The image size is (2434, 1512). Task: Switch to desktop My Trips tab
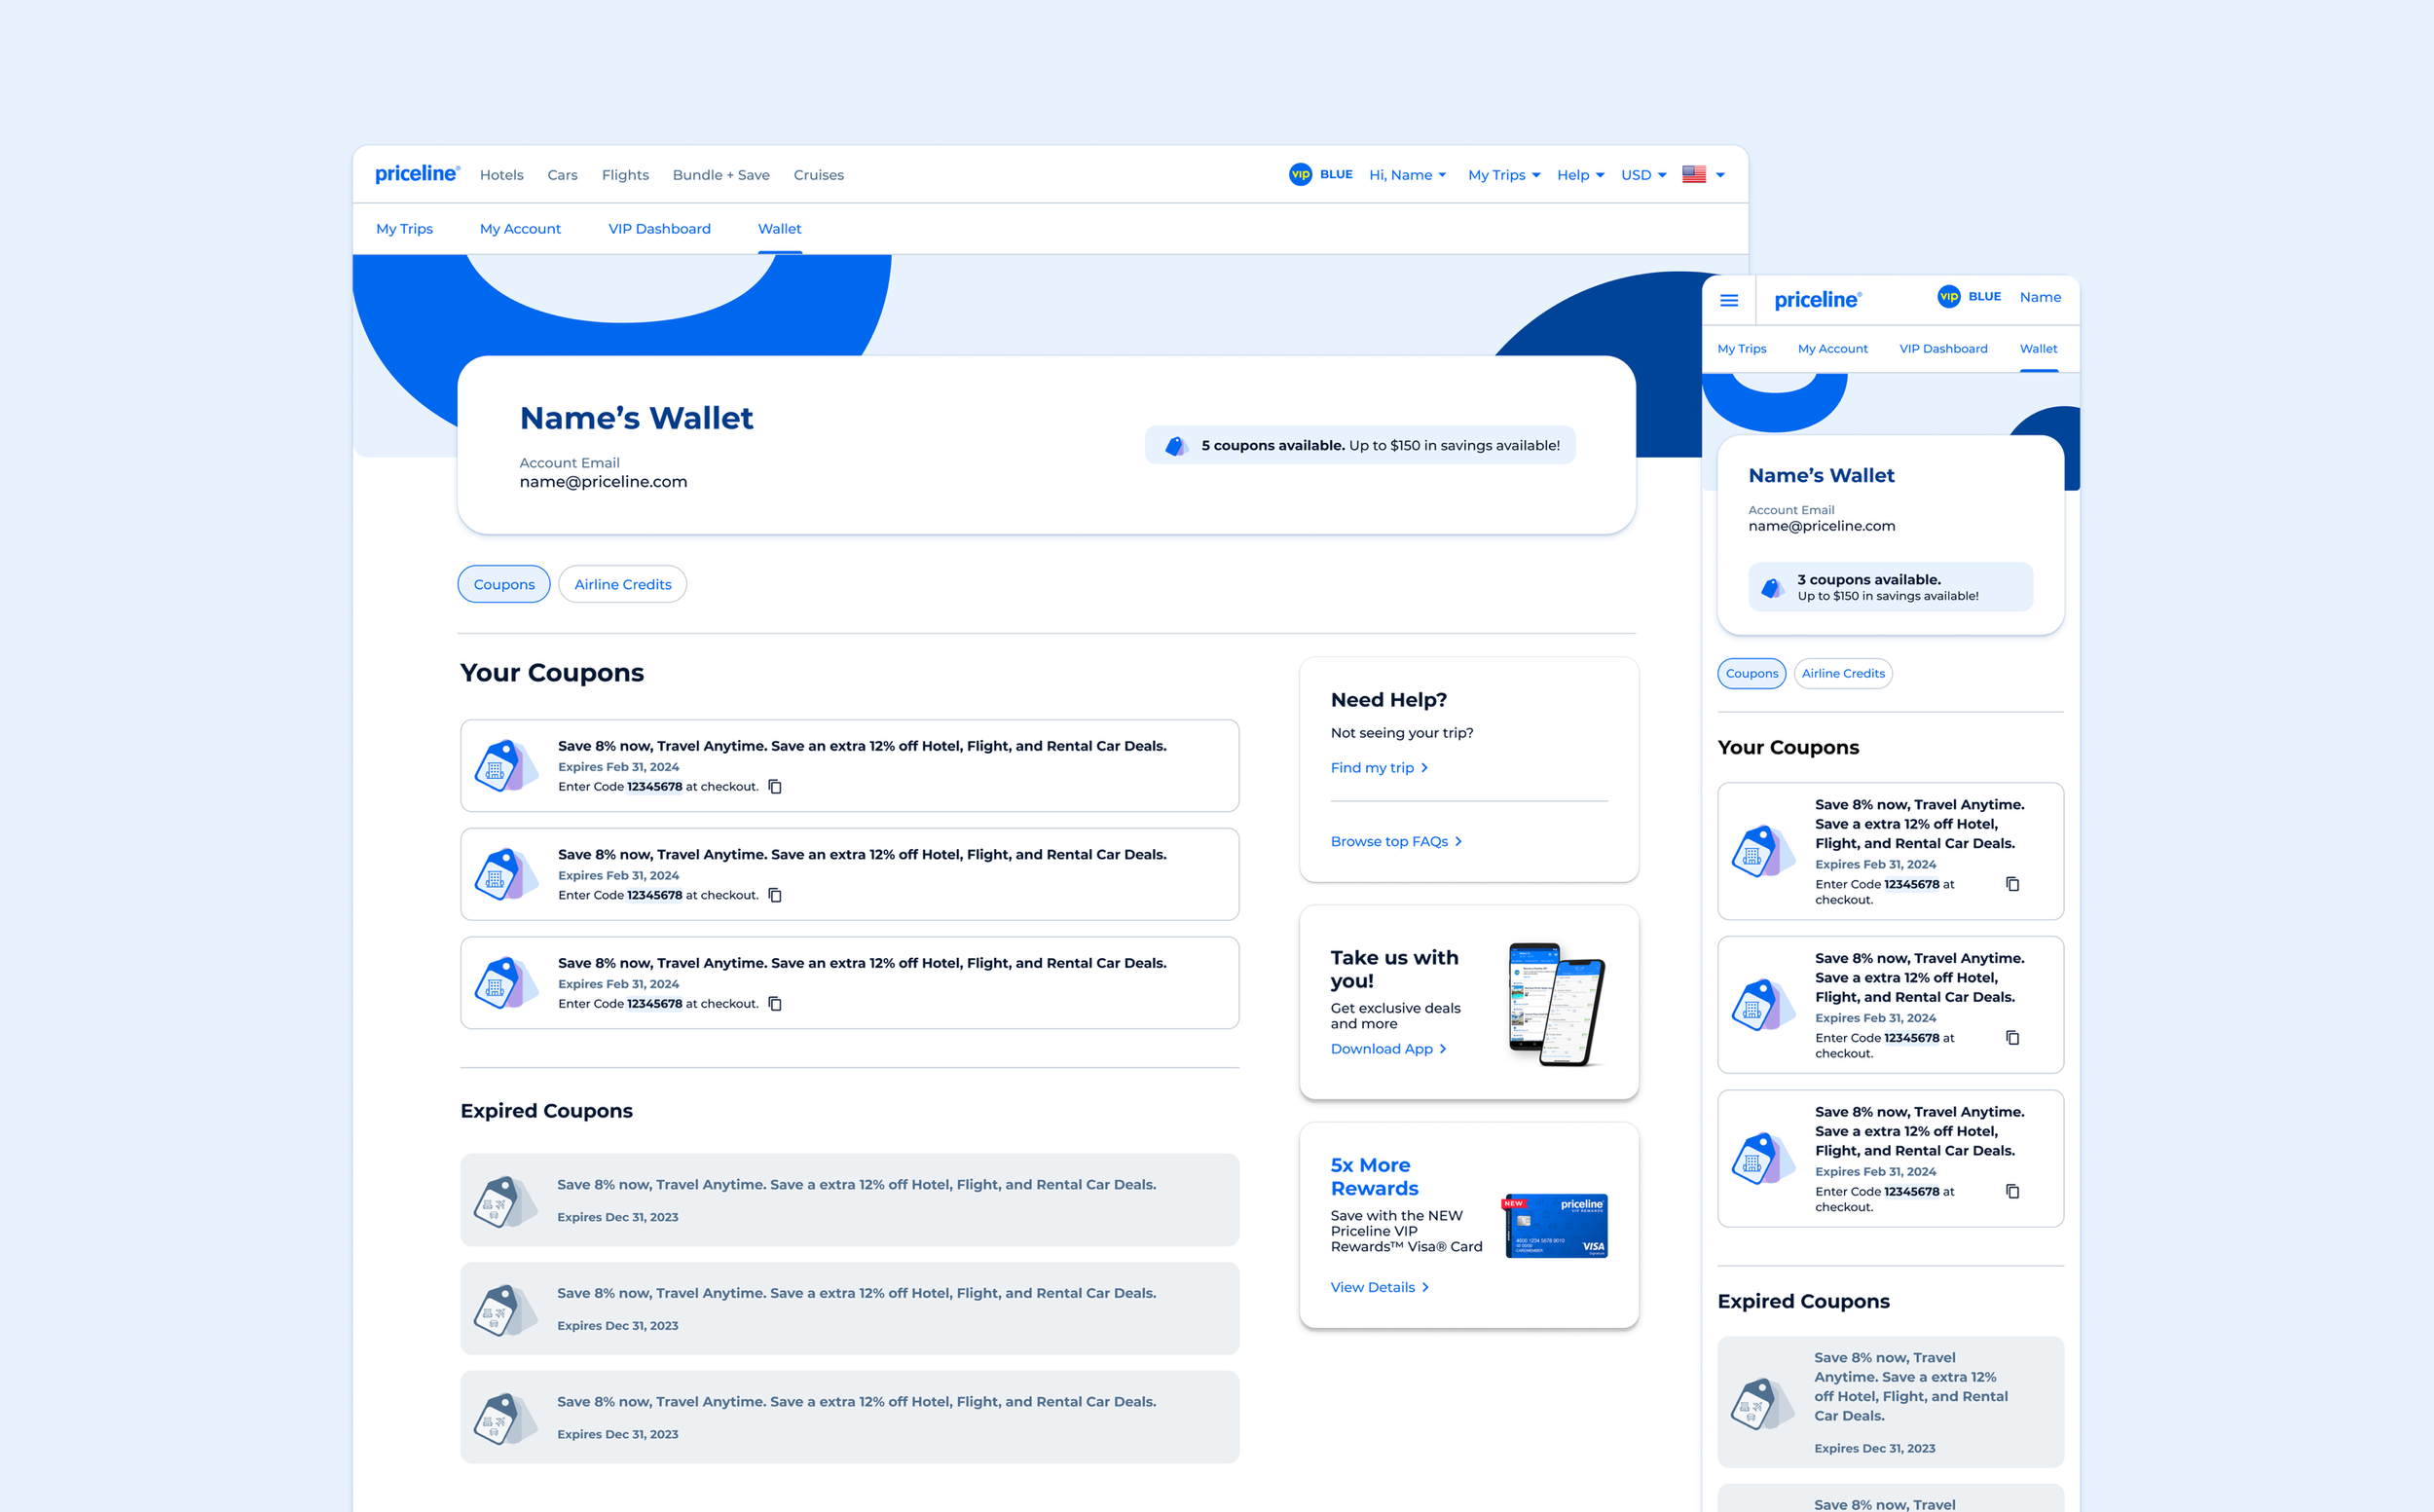(x=404, y=229)
